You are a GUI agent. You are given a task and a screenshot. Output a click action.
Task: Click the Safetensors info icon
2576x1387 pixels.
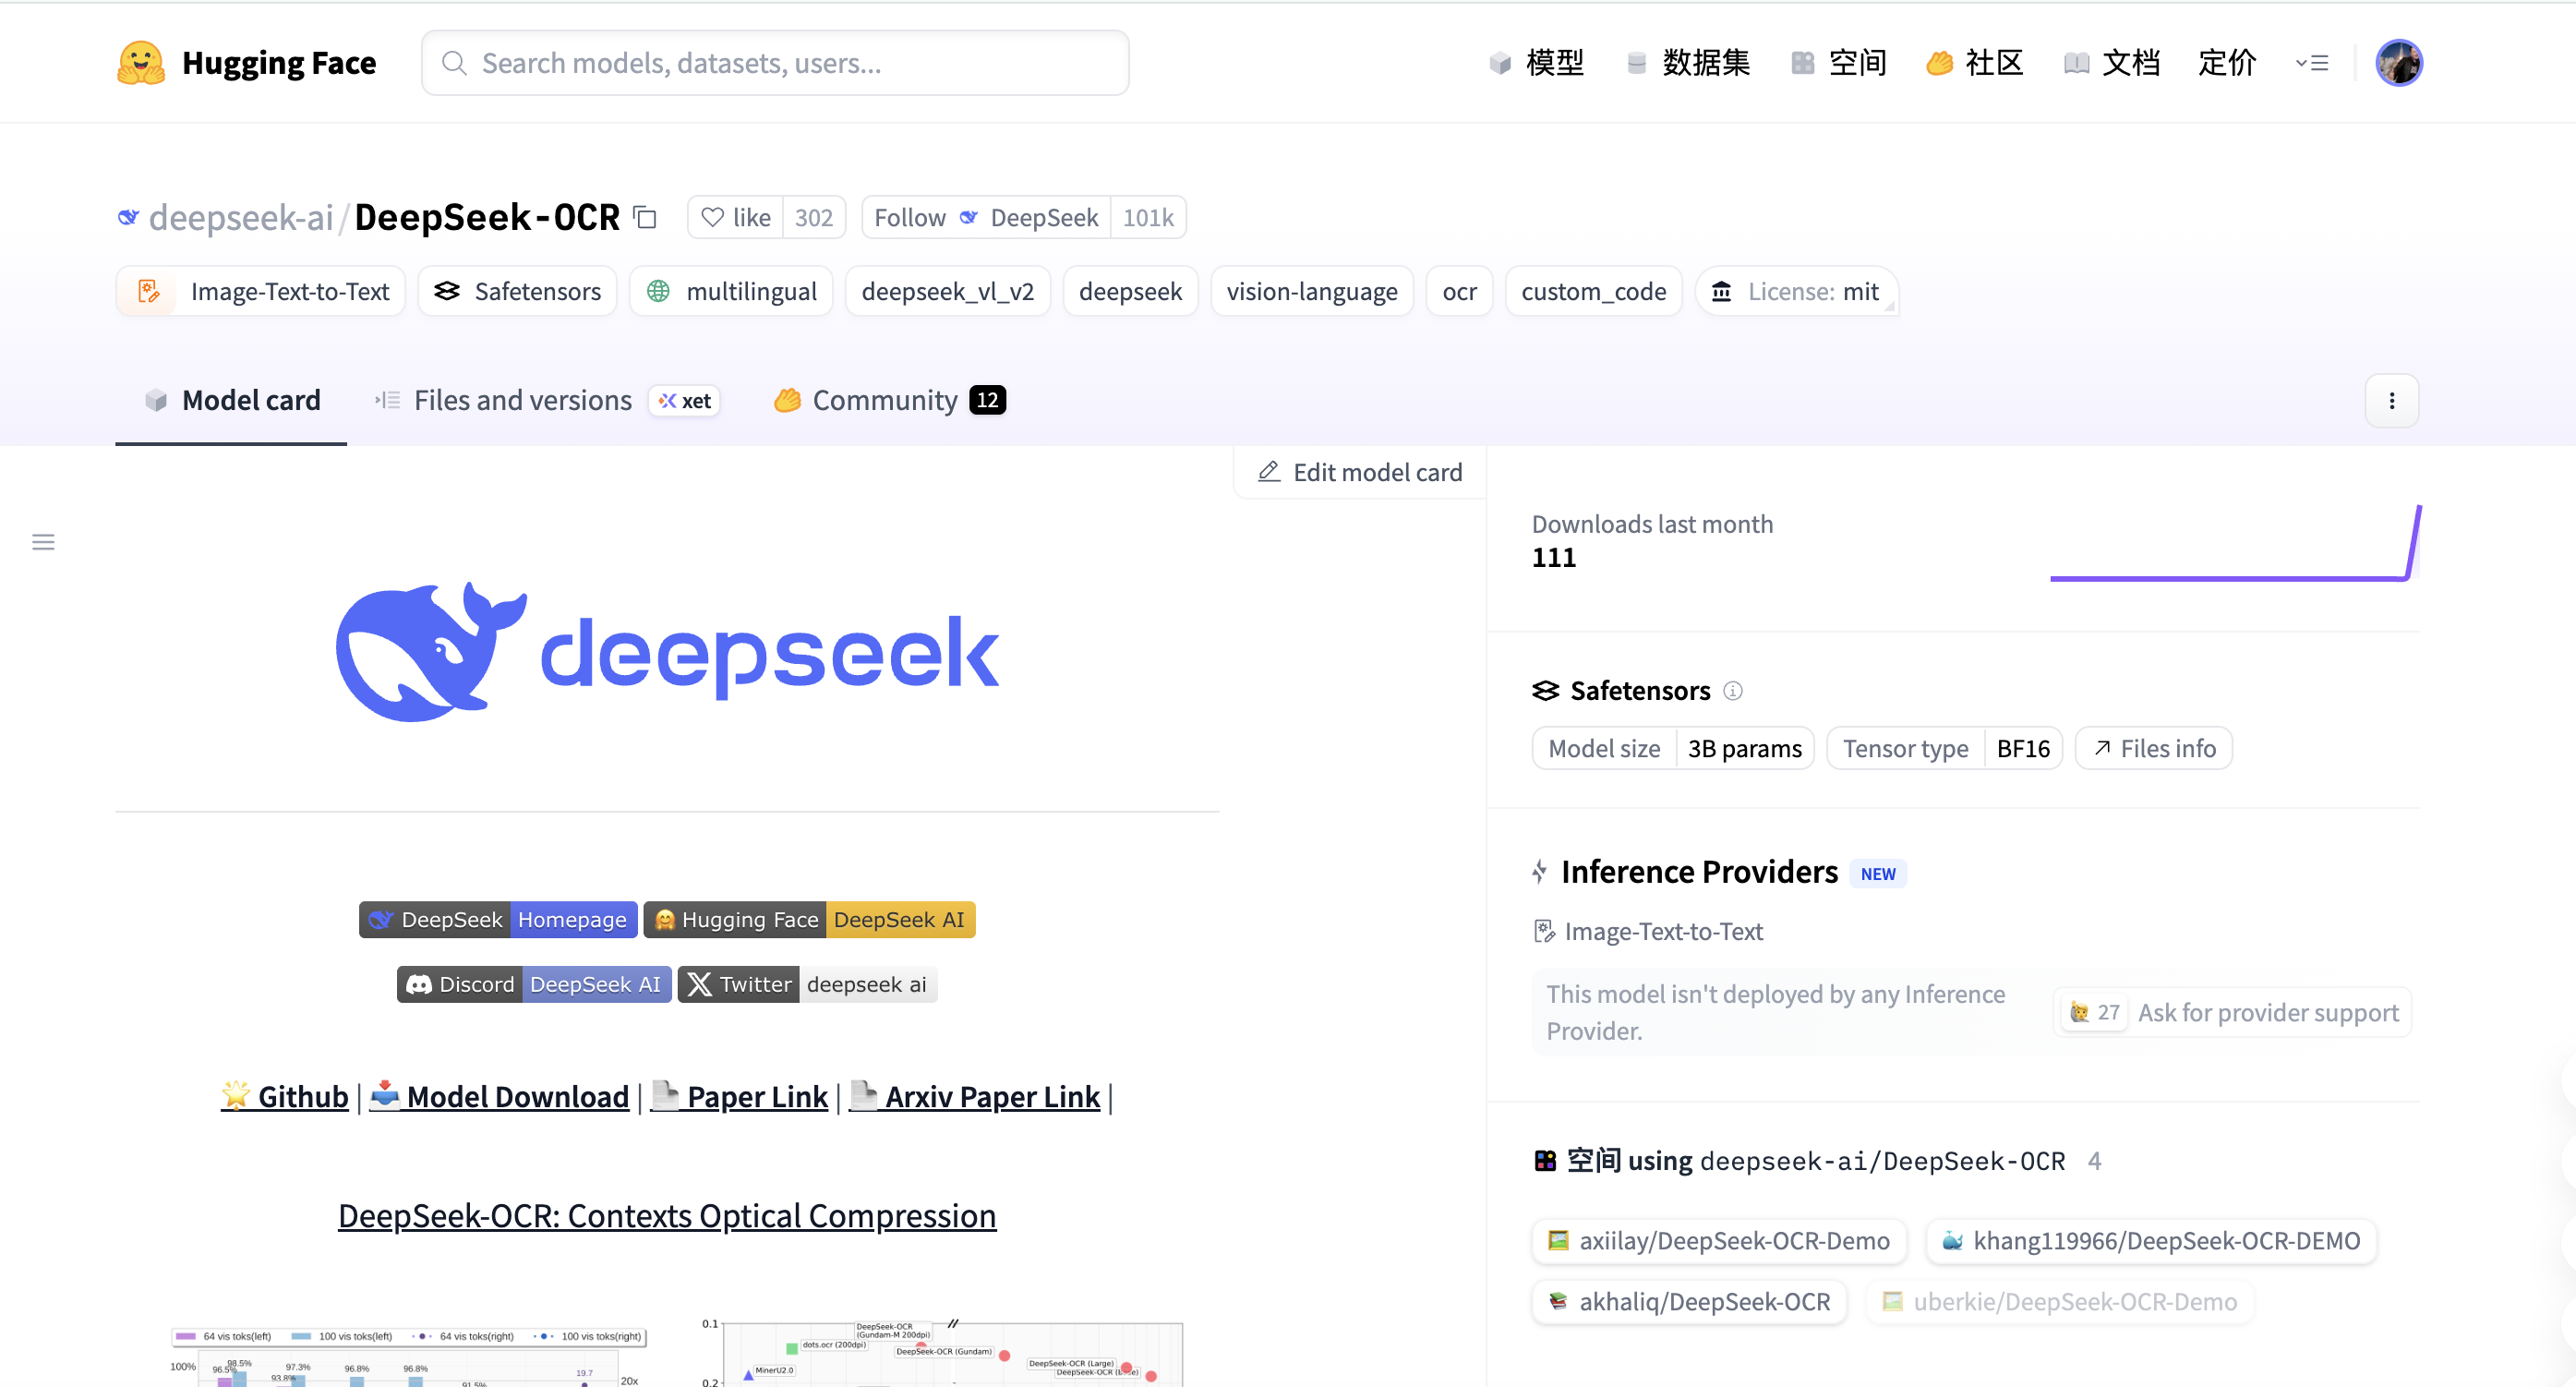point(1734,690)
